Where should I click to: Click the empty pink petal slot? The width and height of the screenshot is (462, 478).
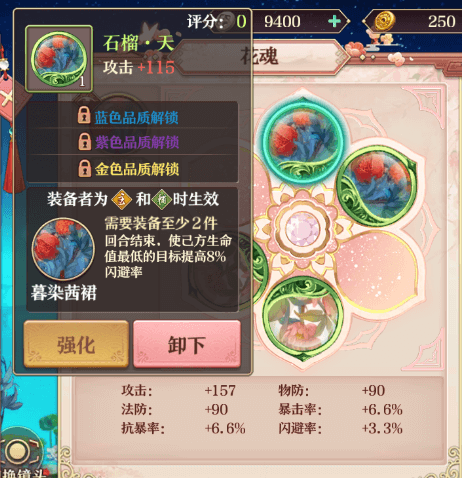376,272
